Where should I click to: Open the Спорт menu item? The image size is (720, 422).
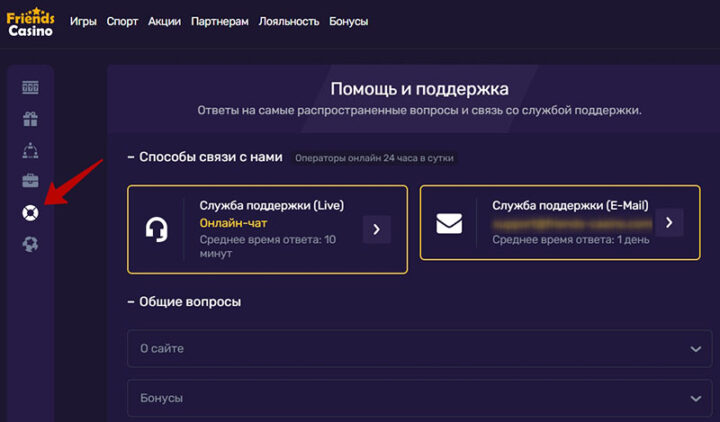tap(122, 22)
